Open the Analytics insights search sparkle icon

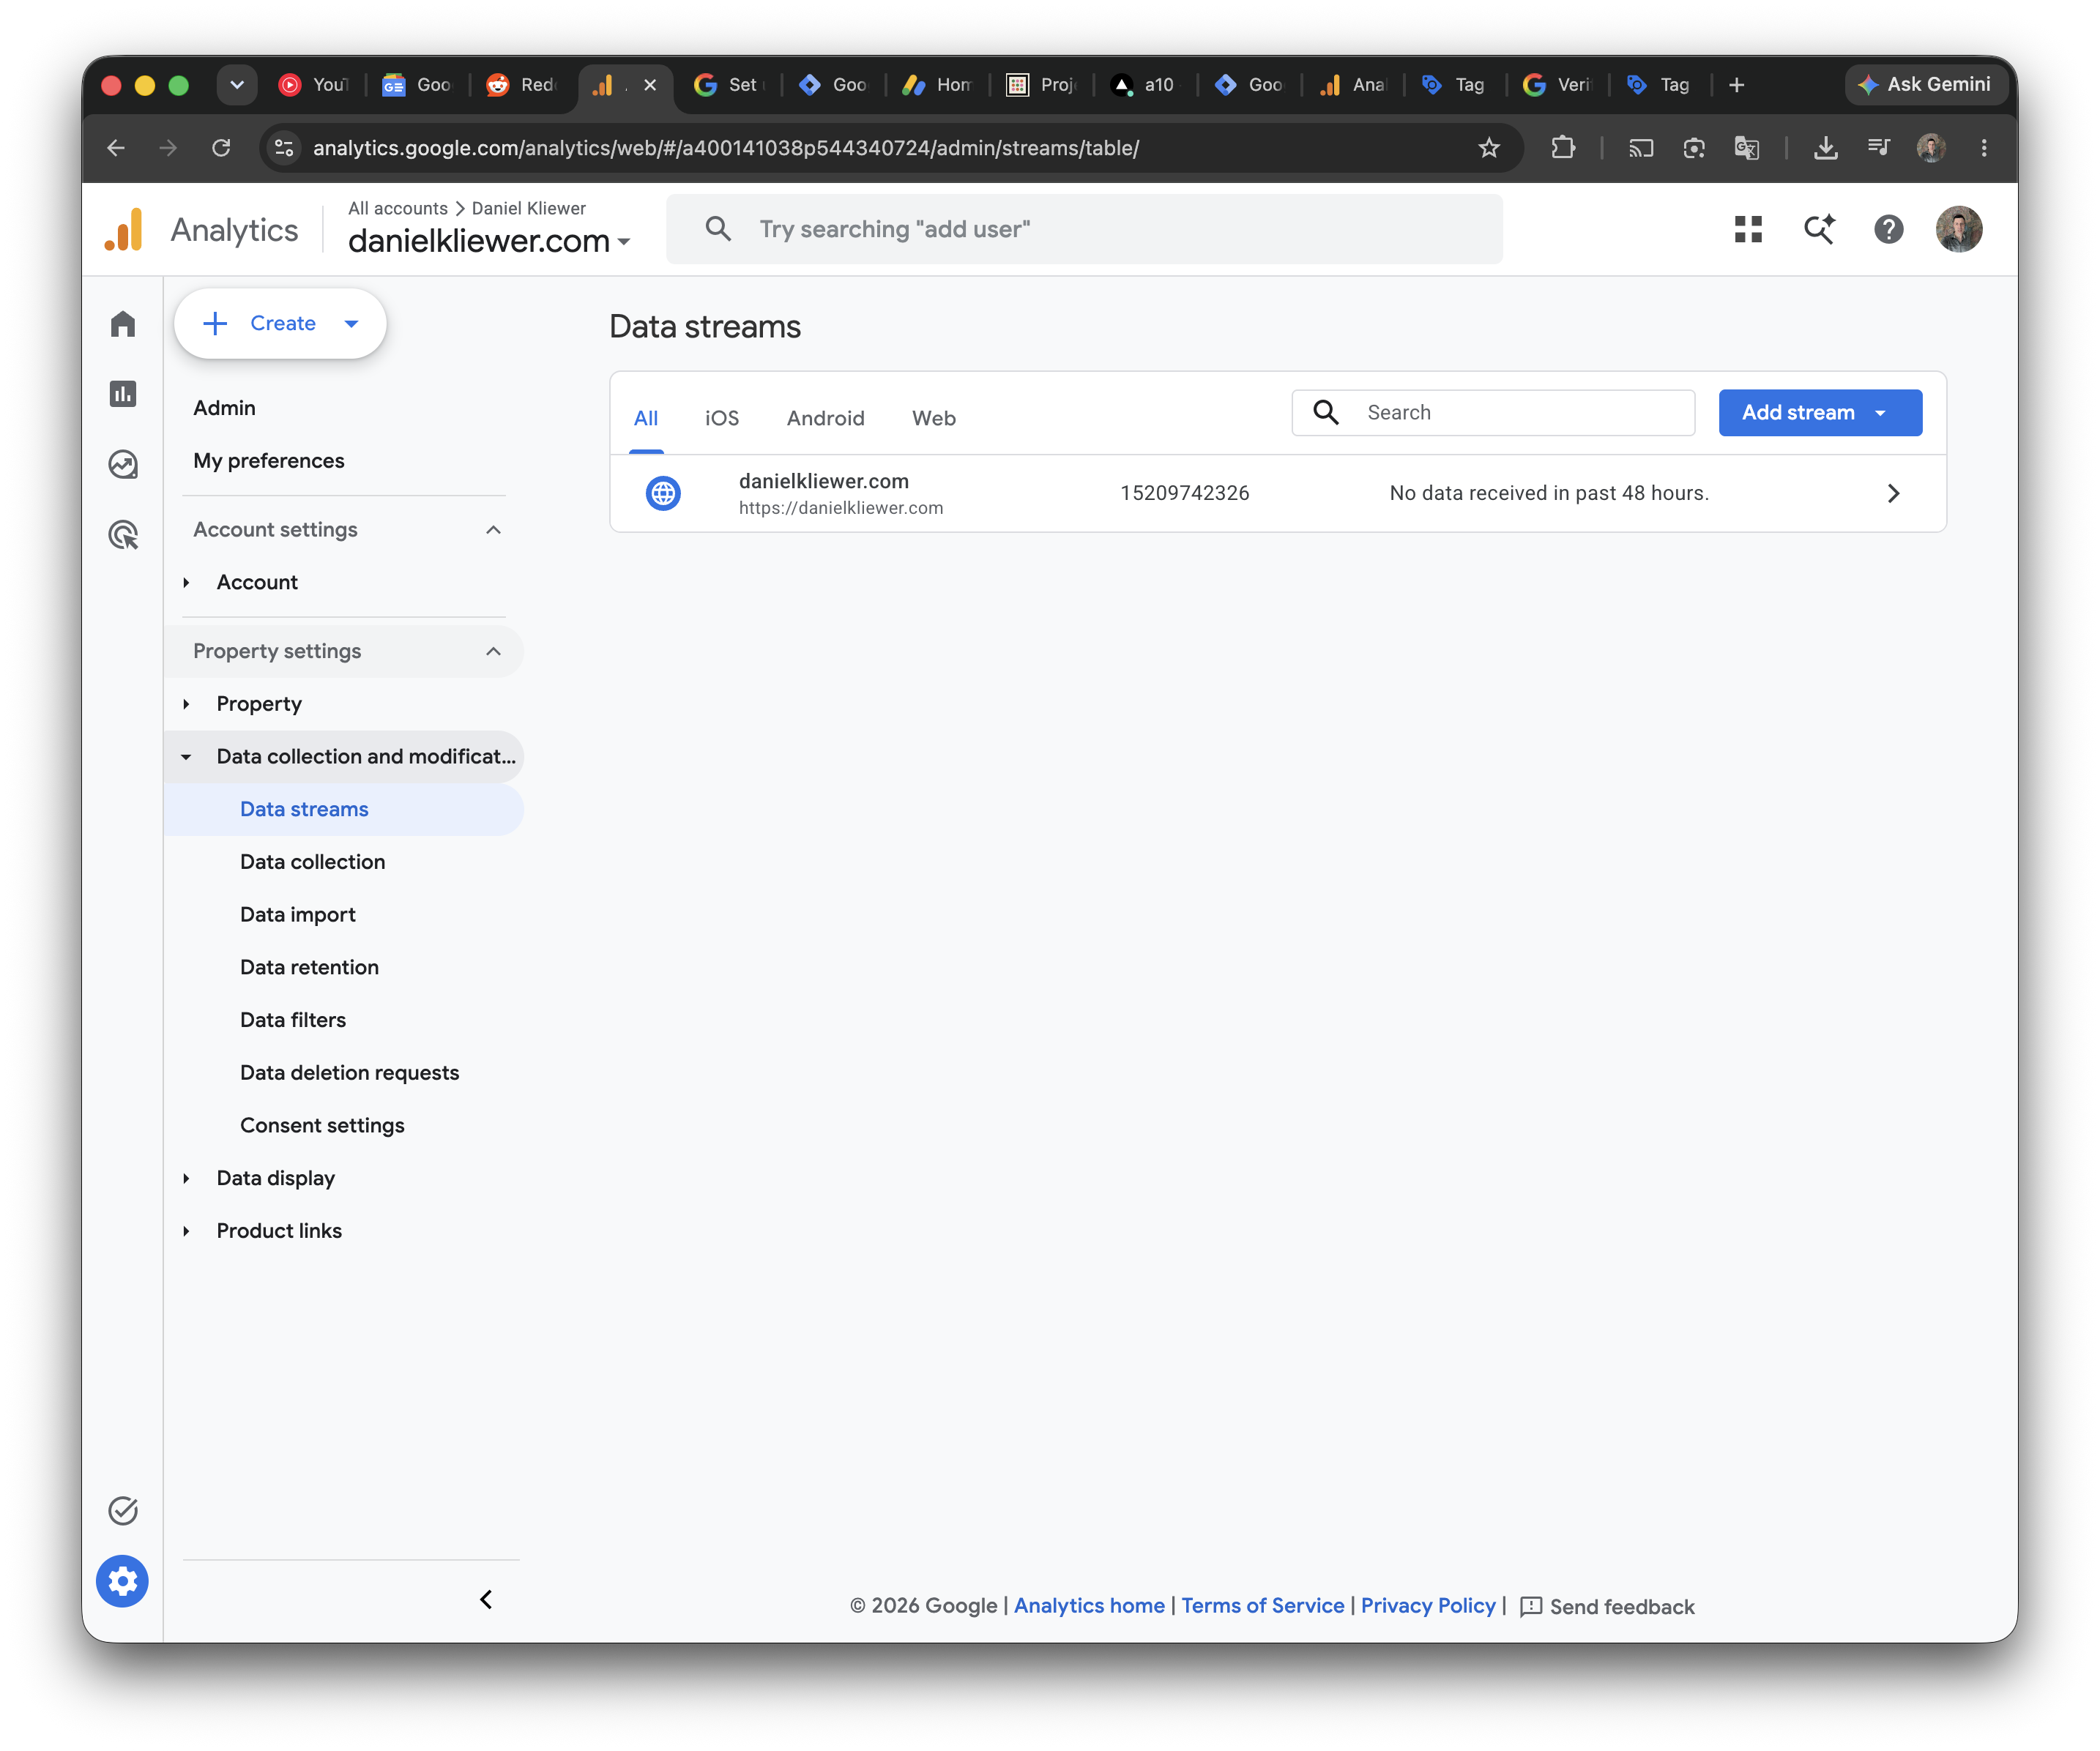(x=1819, y=229)
